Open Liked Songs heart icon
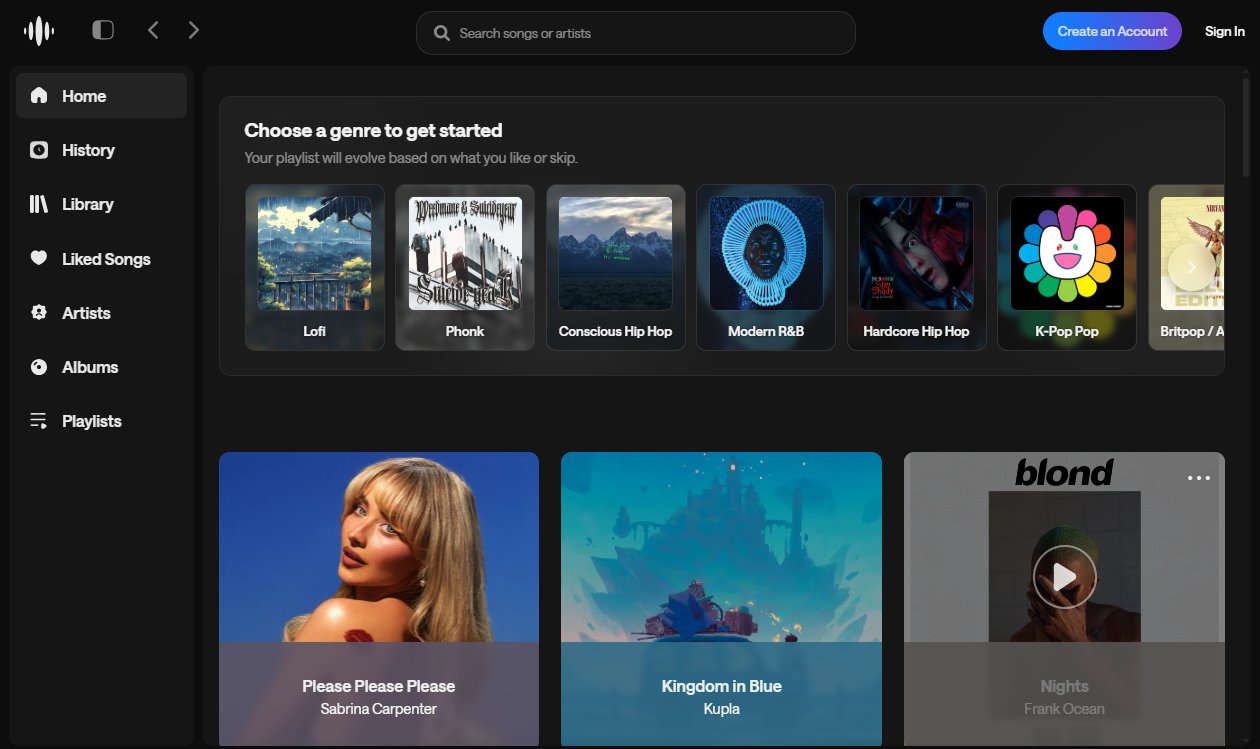Image resolution: width=1260 pixels, height=749 pixels. (x=39, y=258)
